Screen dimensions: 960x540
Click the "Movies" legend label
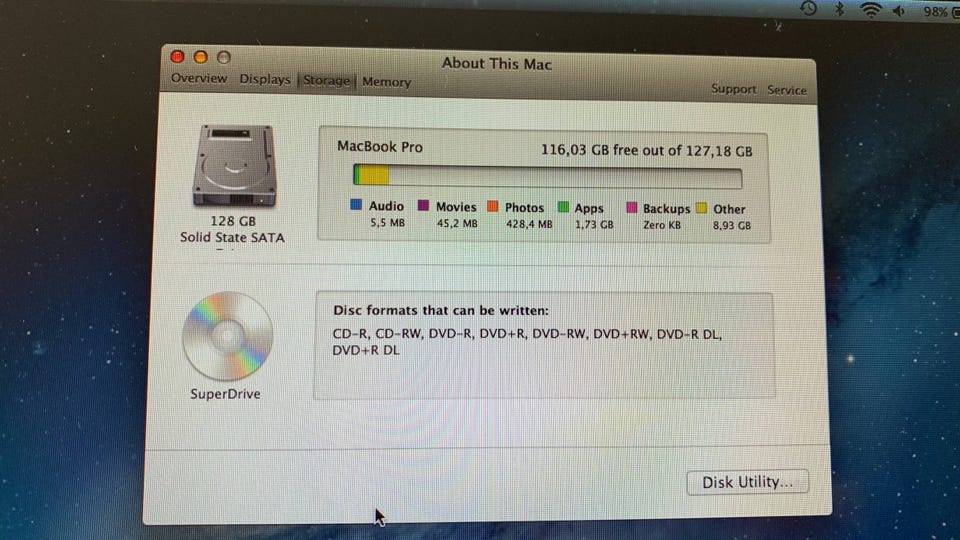456,207
